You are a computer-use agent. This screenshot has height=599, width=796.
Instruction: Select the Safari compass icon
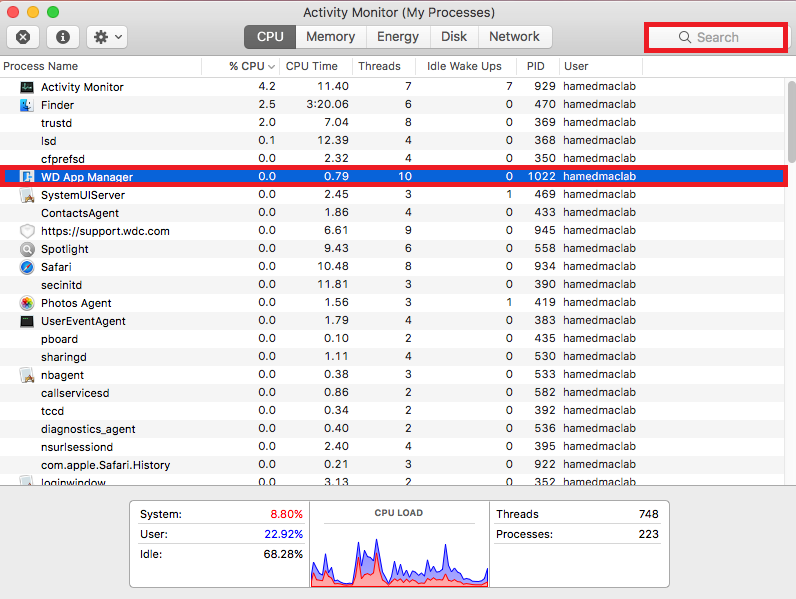click(27, 267)
